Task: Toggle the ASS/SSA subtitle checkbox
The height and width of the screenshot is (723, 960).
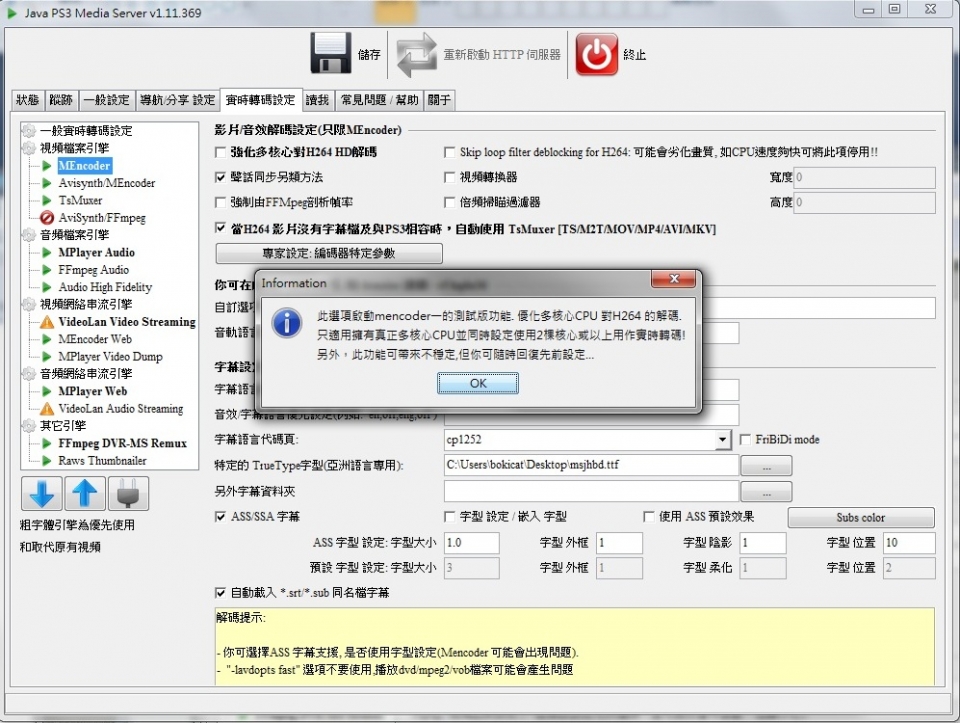Action: pos(221,517)
